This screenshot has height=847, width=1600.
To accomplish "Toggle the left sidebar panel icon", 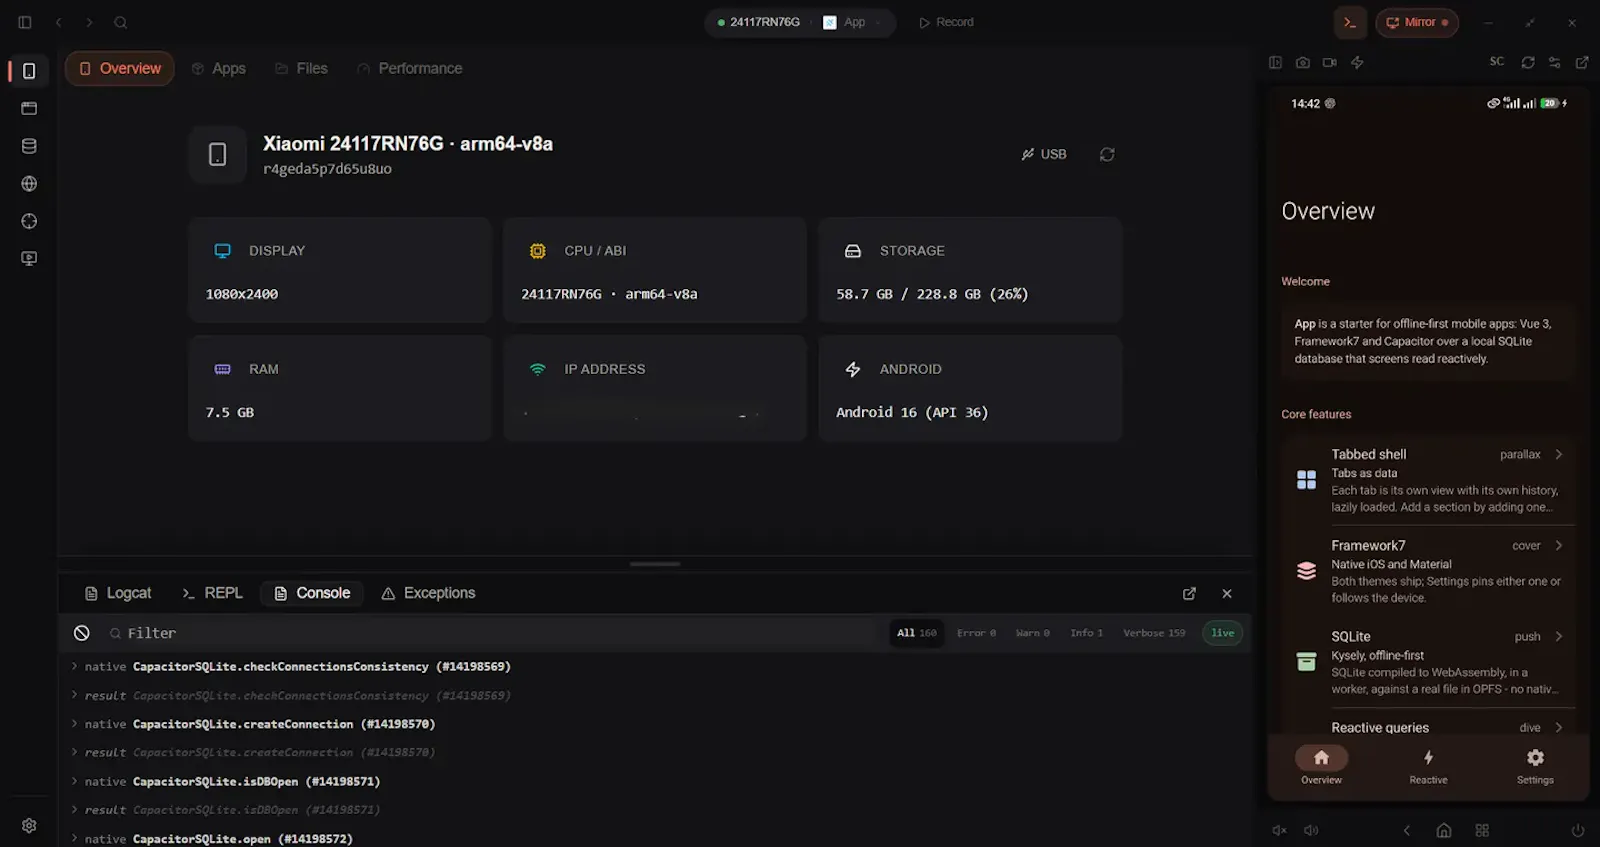I will pos(25,22).
